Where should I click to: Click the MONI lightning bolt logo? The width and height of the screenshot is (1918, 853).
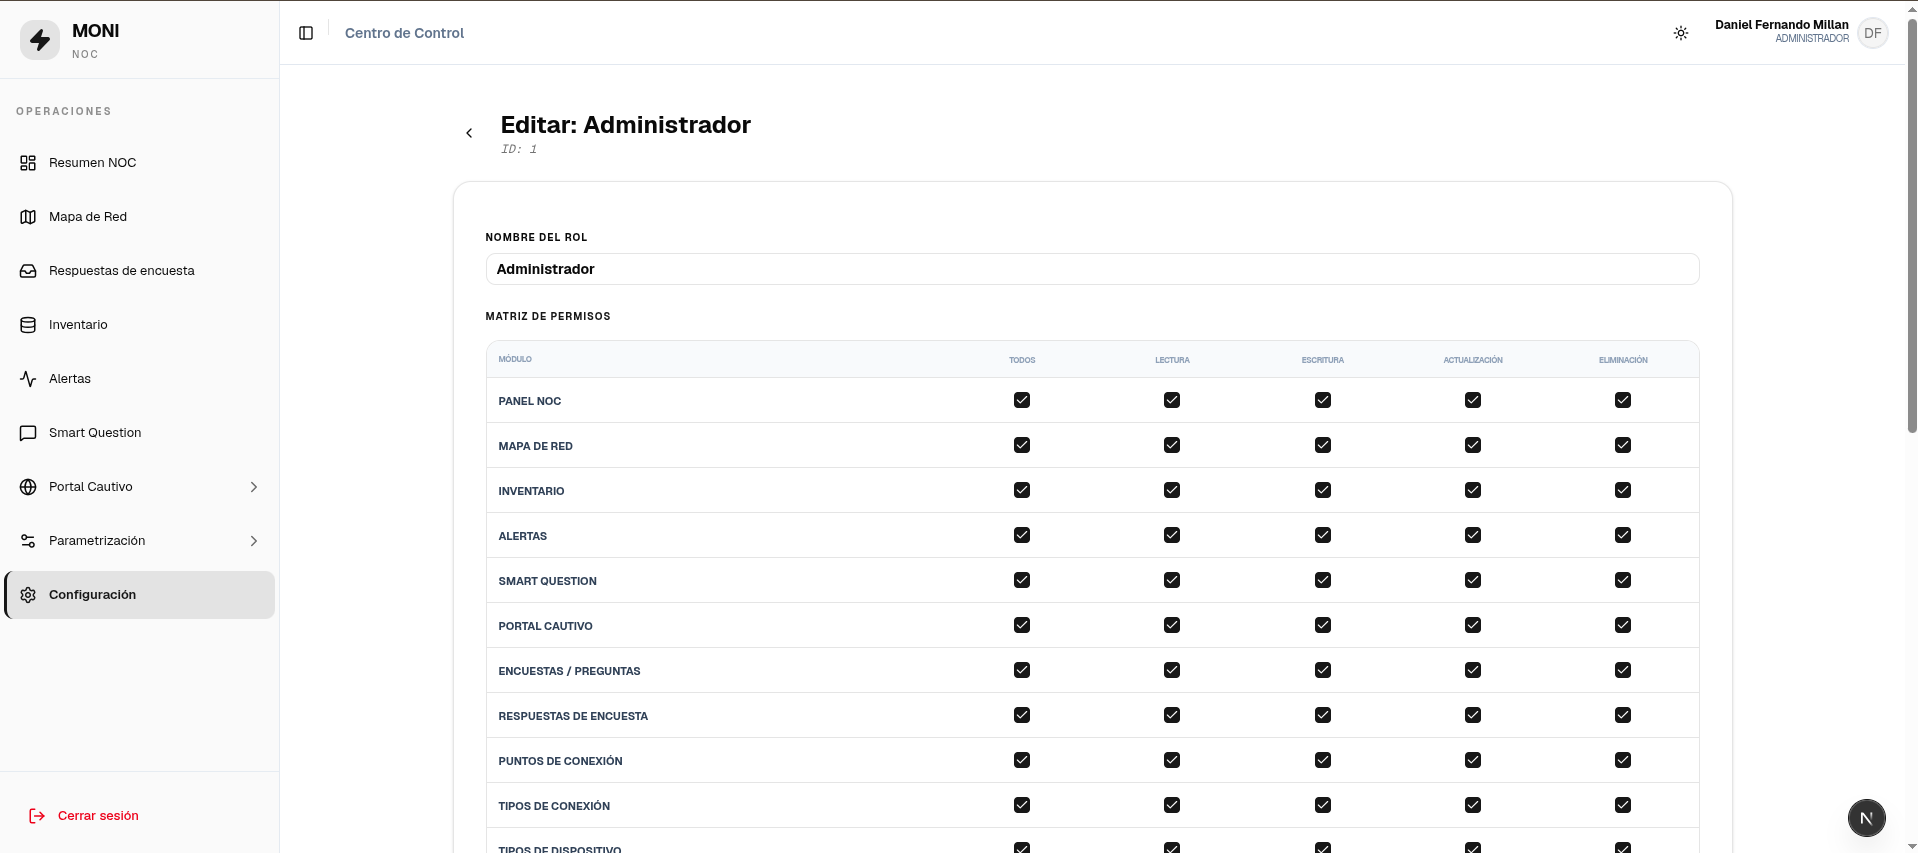coord(40,40)
